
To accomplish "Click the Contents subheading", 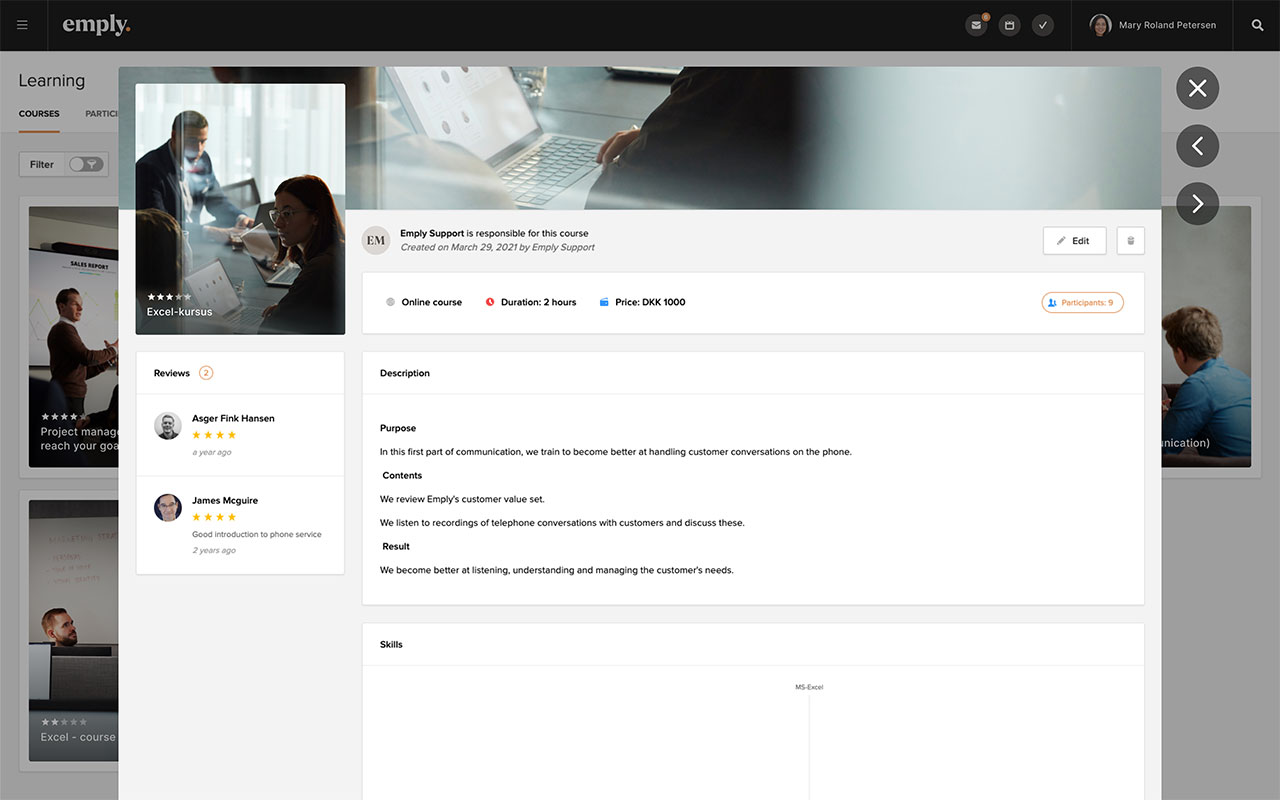I will tap(402, 475).
